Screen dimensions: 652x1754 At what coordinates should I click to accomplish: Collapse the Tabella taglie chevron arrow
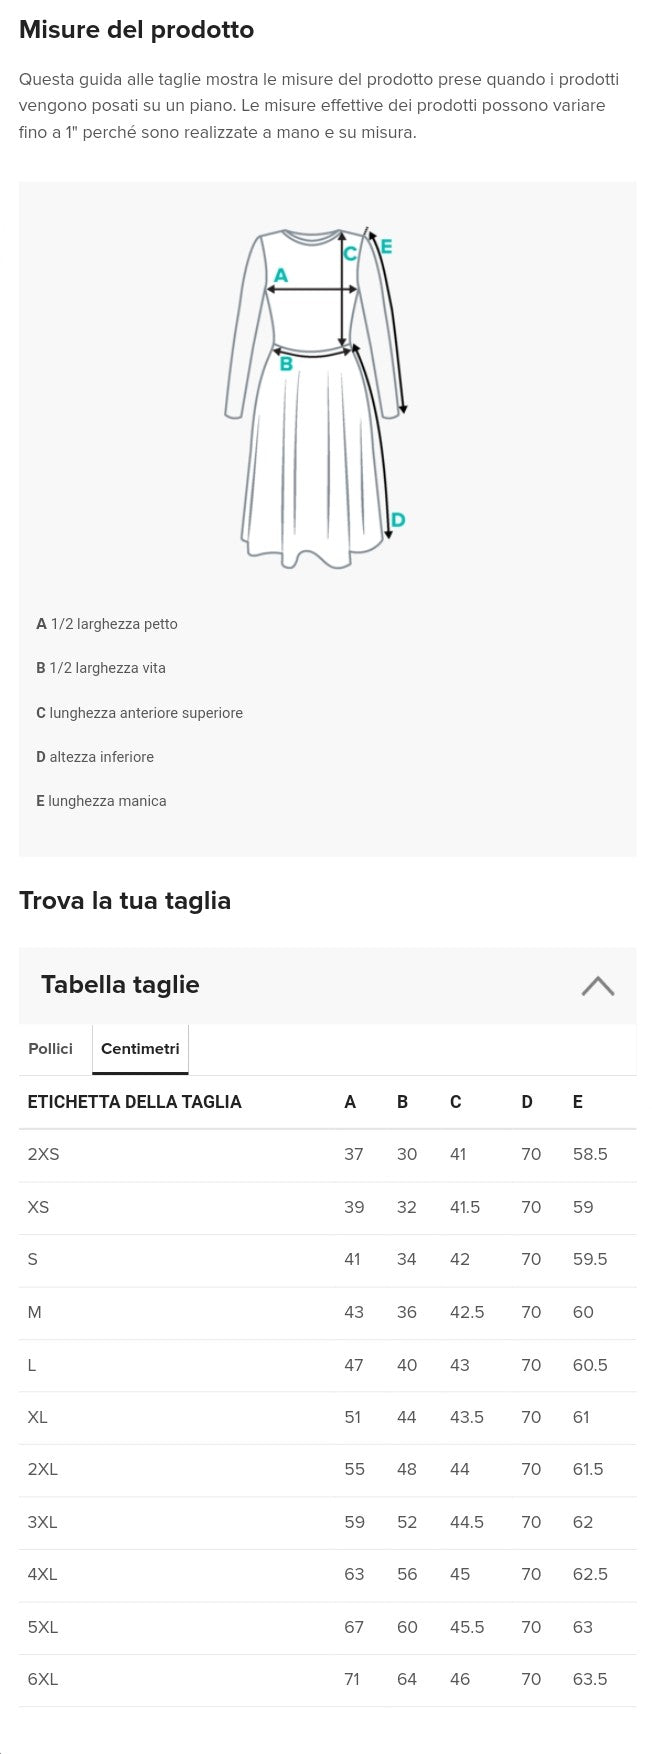[x=597, y=986]
